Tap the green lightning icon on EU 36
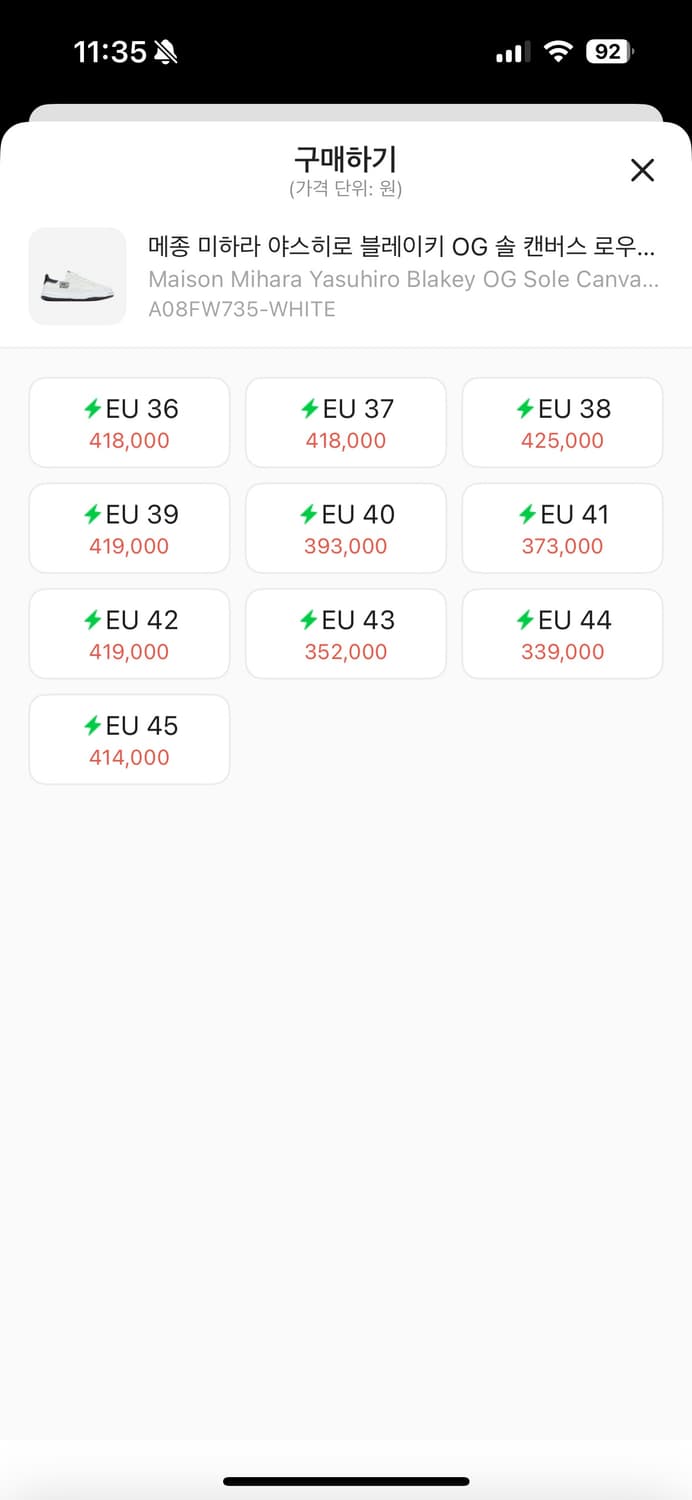The width and height of the screenshot is (692, 1500). pos(93,408)
